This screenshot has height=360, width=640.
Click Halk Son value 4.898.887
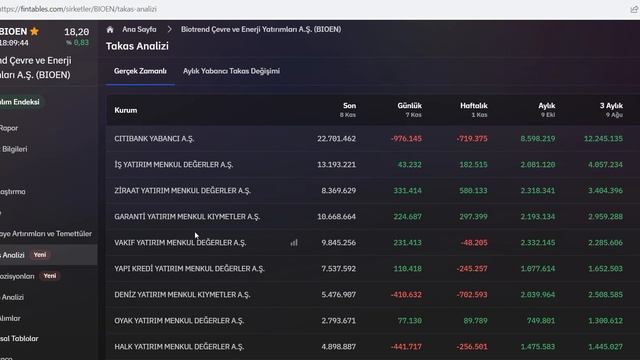click(x=338, y=347)
